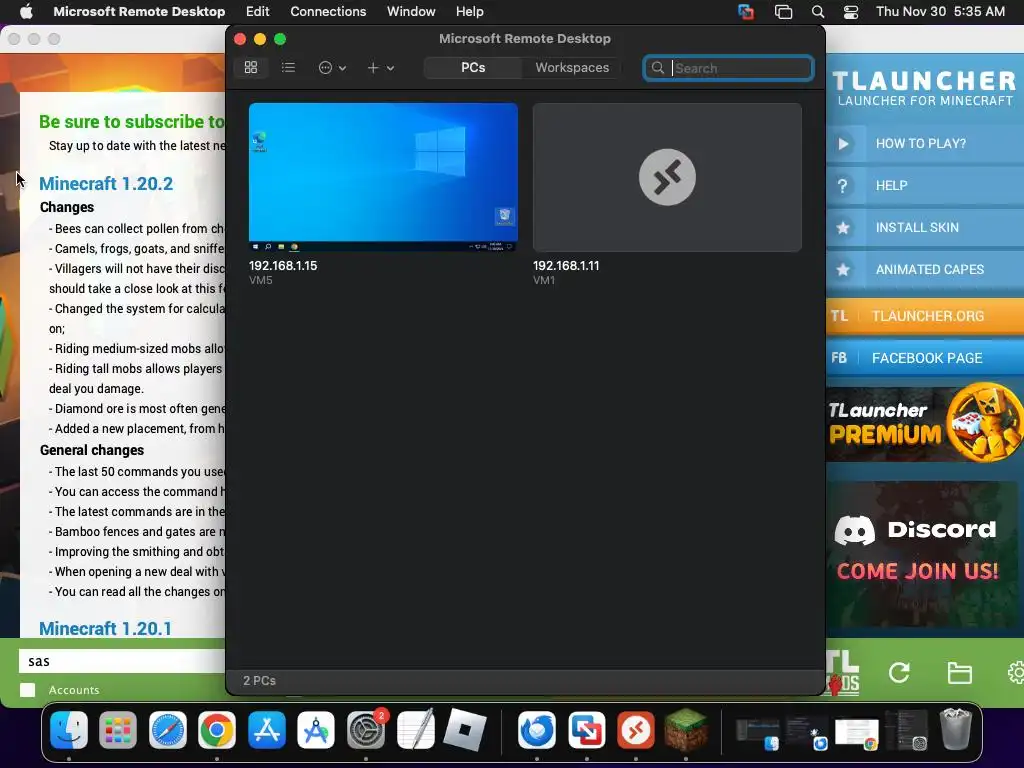Open System Preferences from the Dock

(x=366, y=729)
